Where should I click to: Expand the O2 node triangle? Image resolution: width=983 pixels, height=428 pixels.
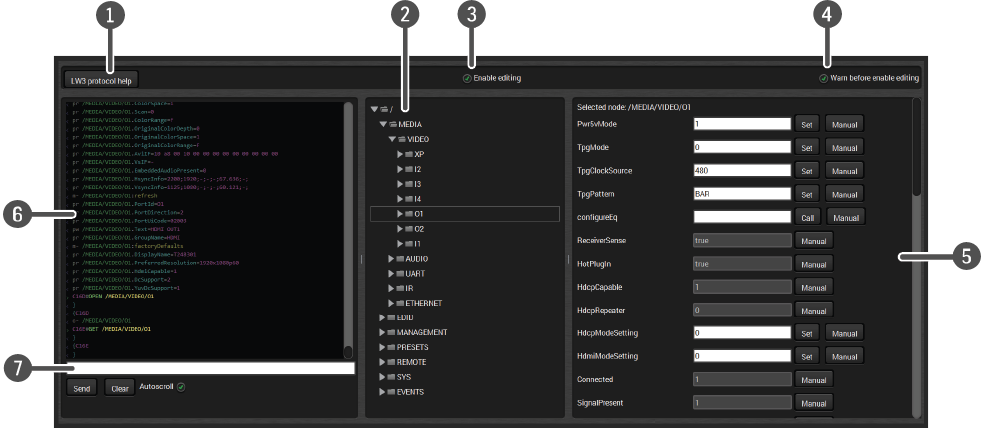click(x=400, y=229)
